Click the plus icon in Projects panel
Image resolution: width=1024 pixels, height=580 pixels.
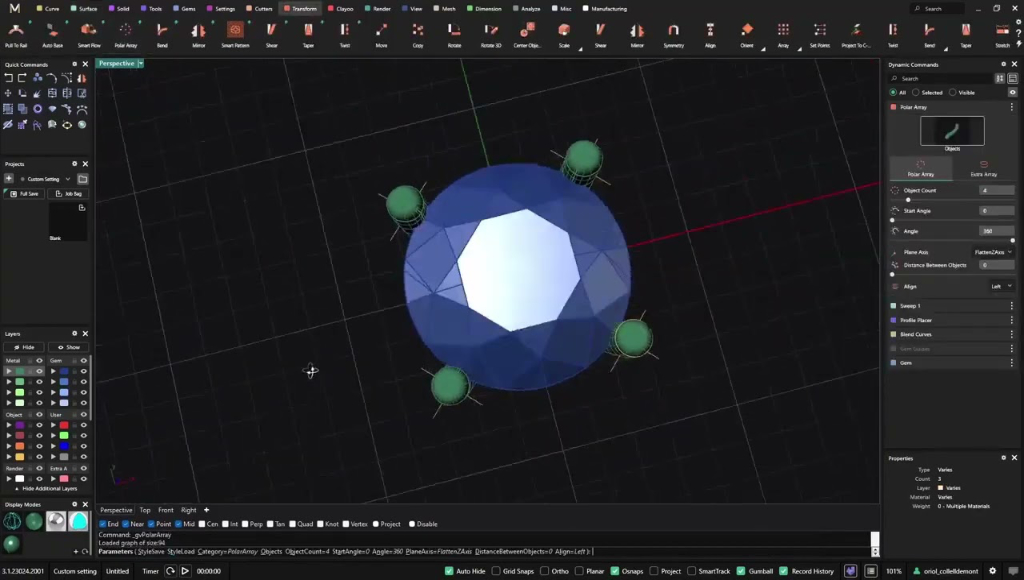click(x=8, y=179)
